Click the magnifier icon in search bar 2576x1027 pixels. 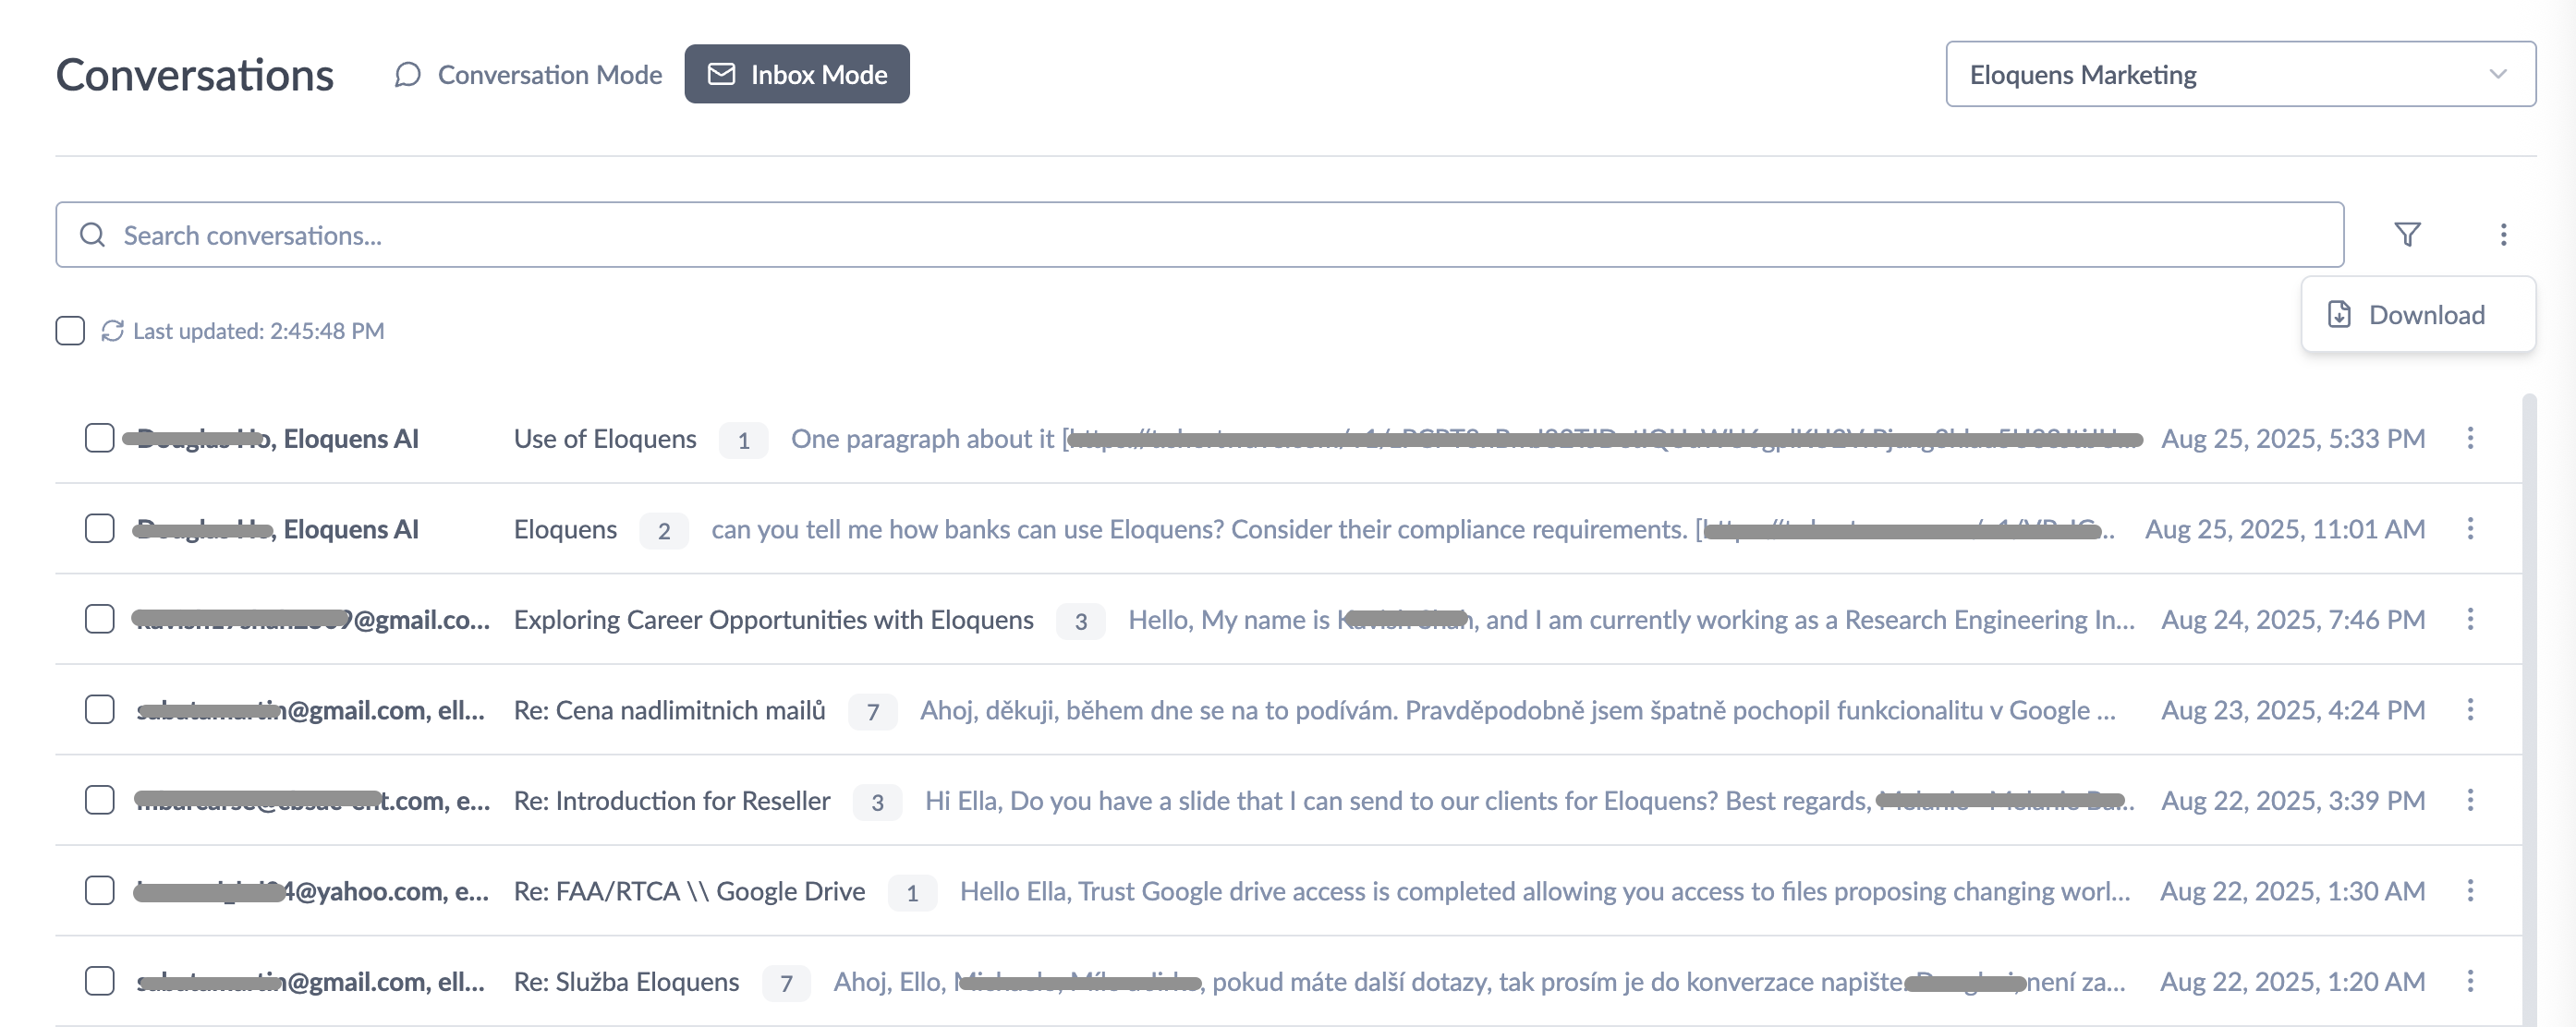pos(93,235)
